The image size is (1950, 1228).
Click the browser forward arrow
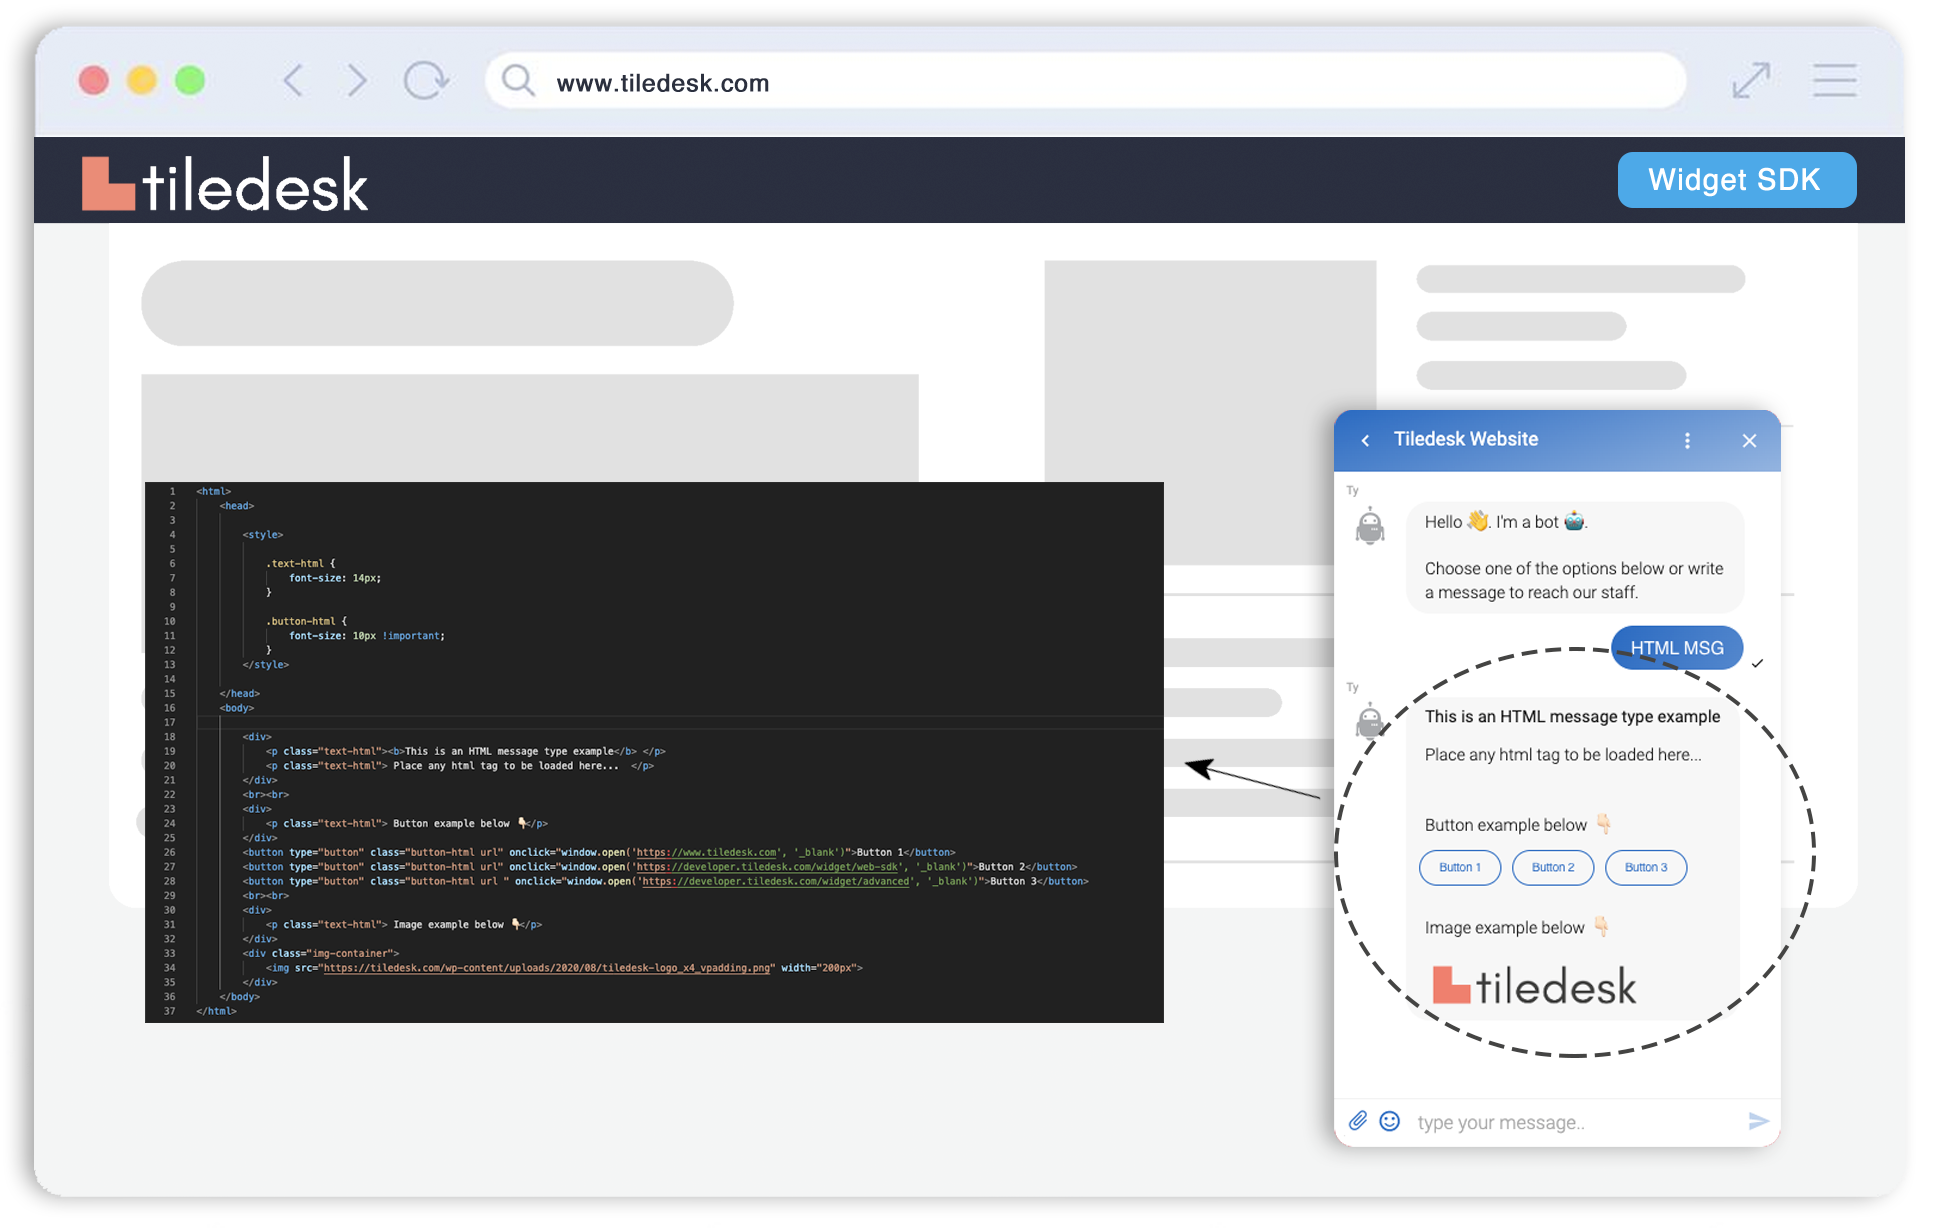click(356, 80)
